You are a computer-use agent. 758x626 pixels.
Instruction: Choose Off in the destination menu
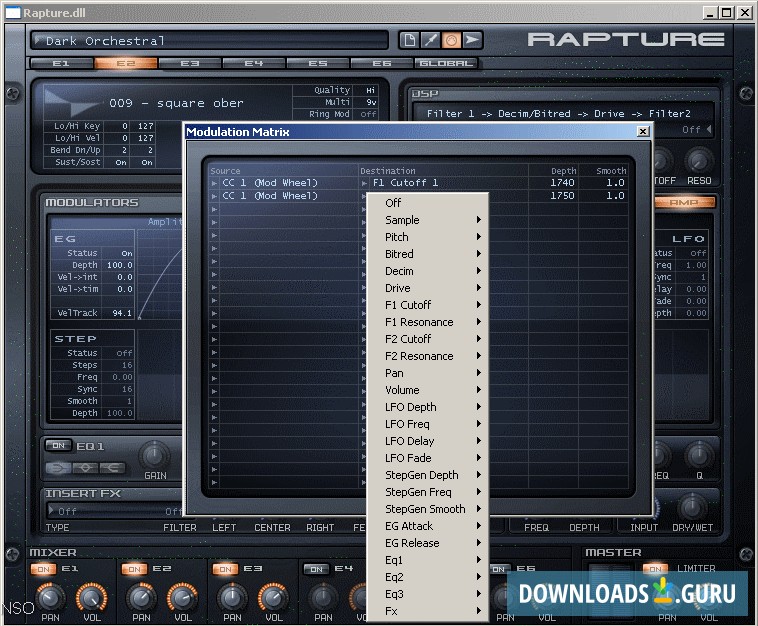tap(394, 203)
